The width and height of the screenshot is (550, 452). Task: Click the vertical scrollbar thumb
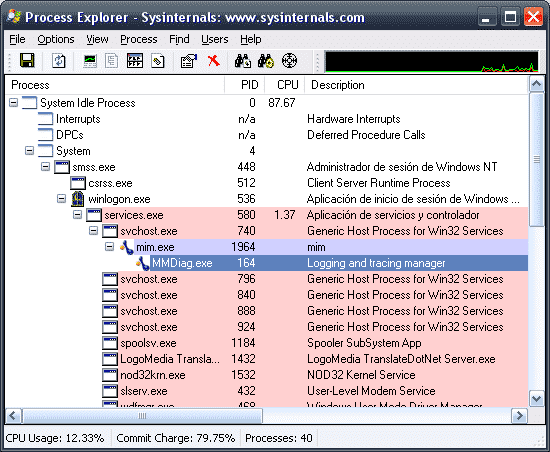click(x=536, y=160)
